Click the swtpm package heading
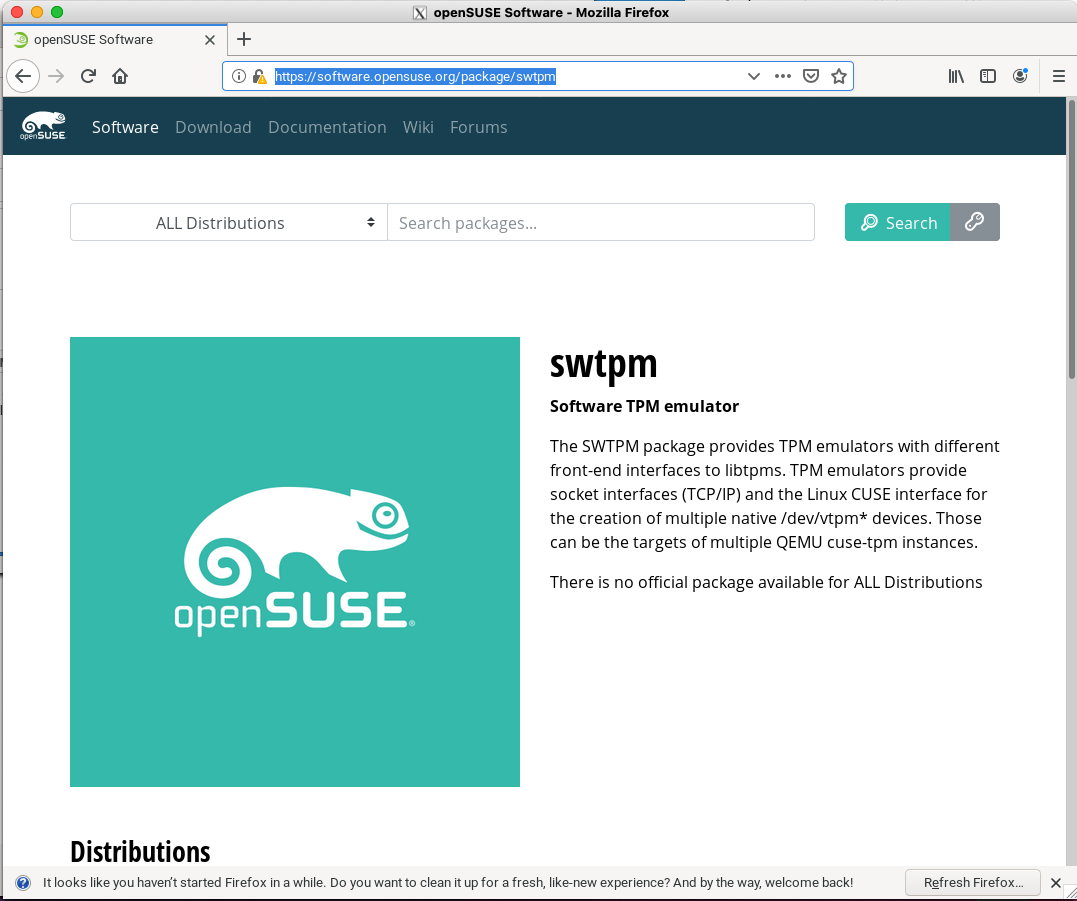The width and height of the screenshot is (1077, 901). (603, 363)
